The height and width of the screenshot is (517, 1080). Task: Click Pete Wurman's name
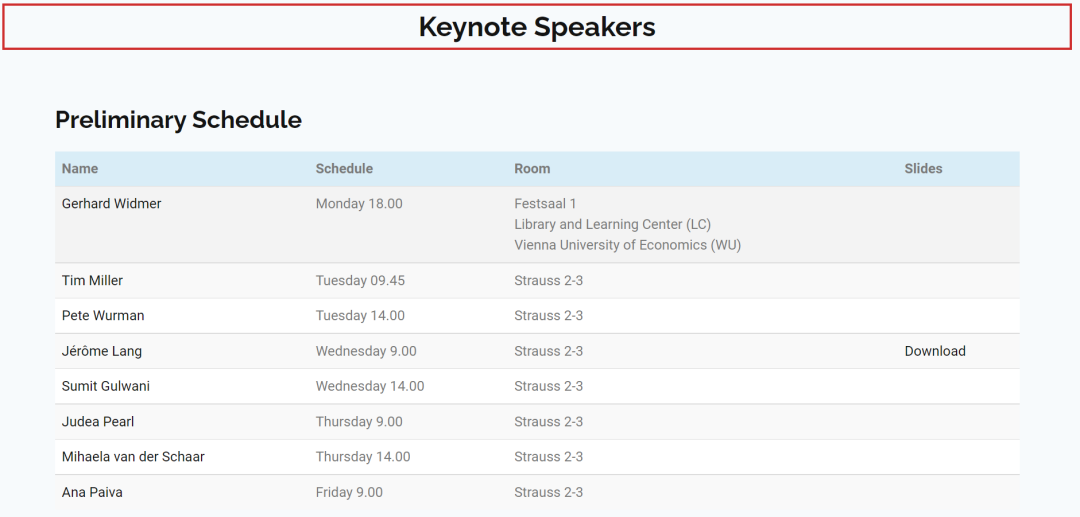[103, 316]
